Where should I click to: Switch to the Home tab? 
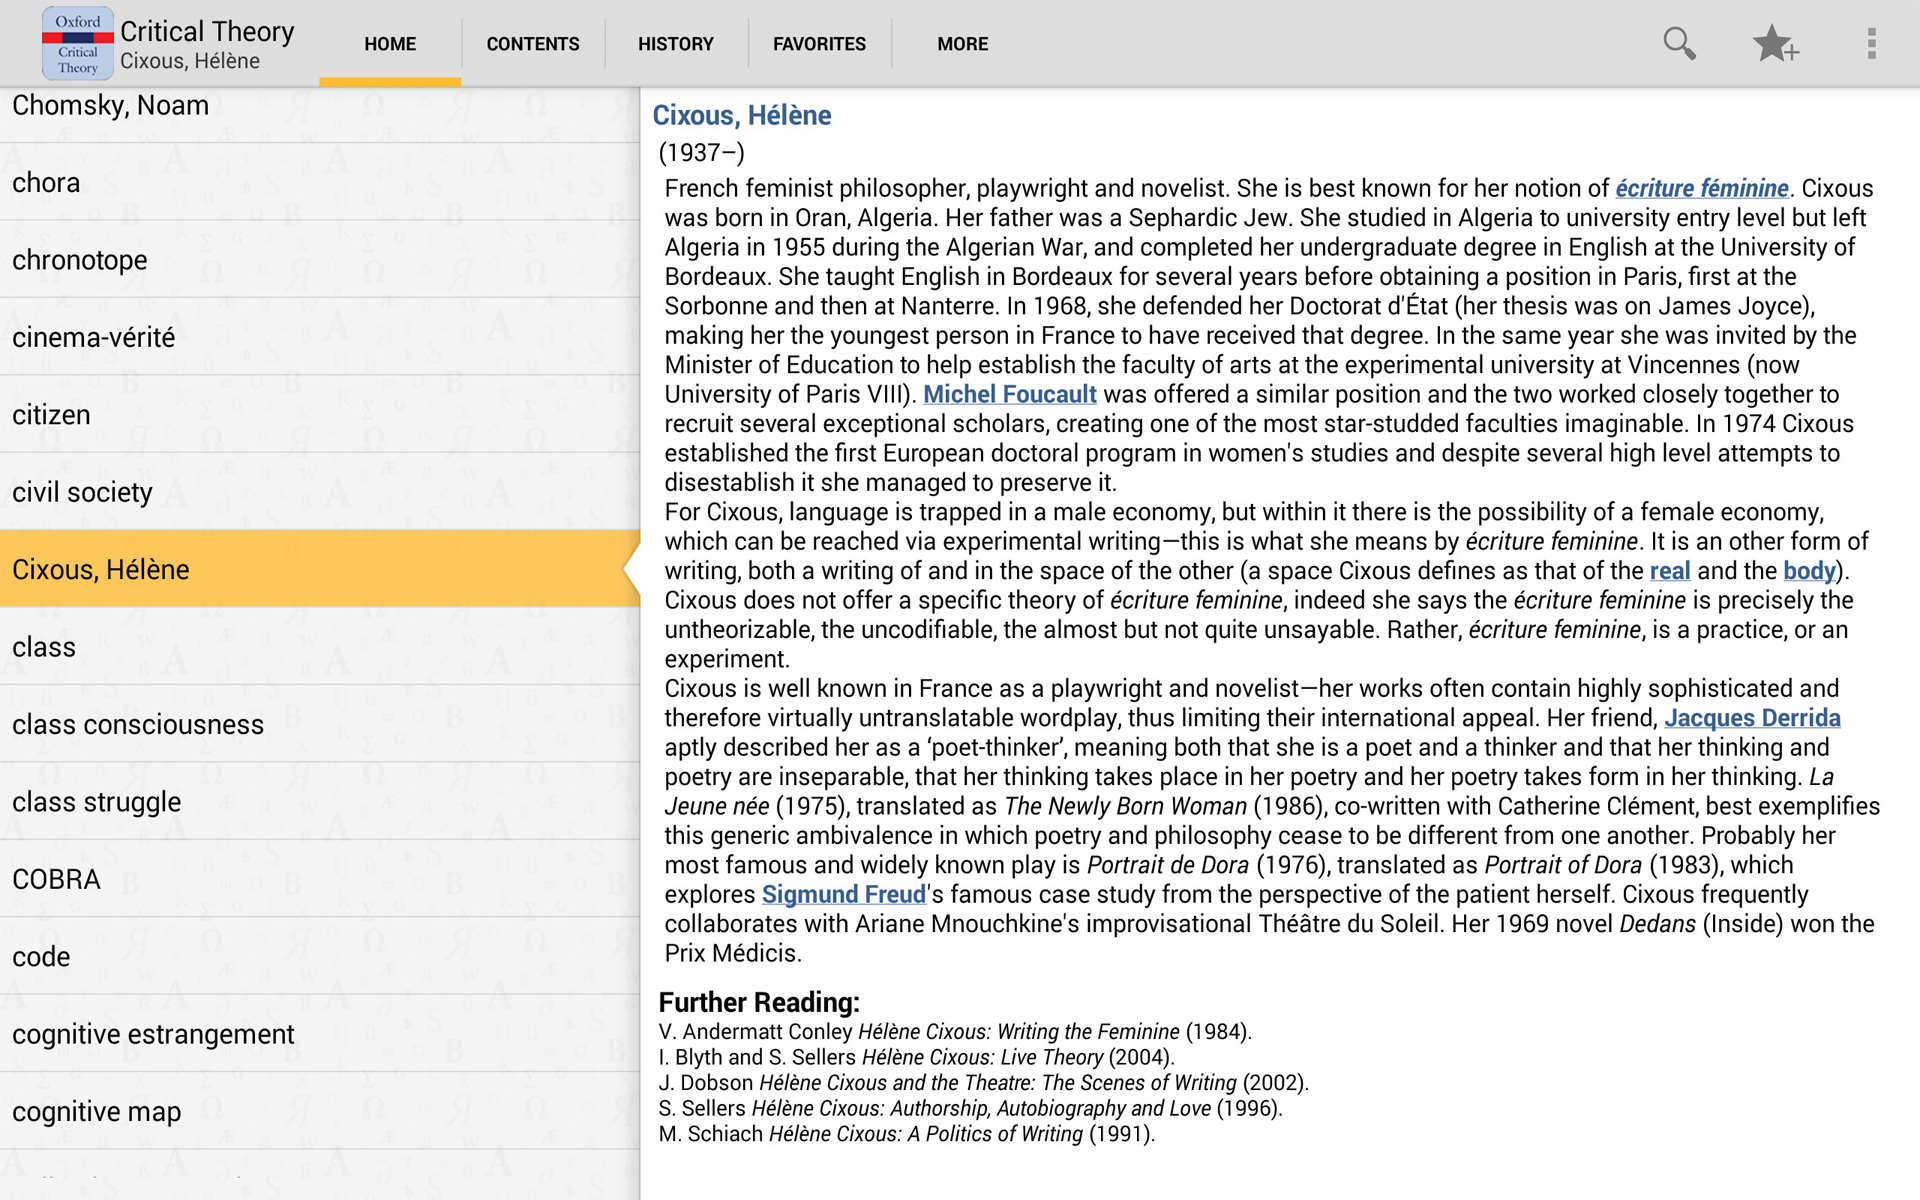pos(390,44)
